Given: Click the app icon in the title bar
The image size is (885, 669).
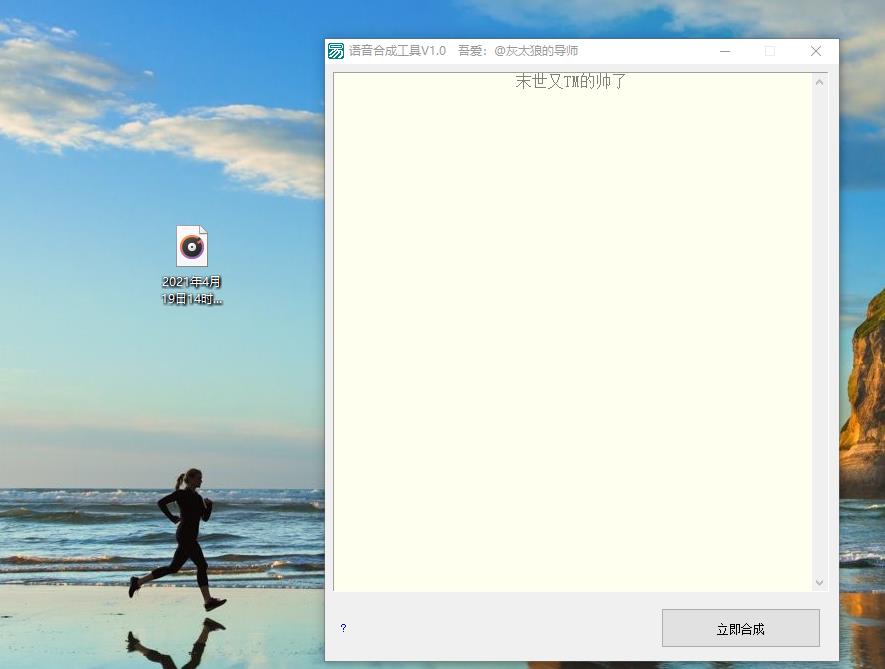Looking at the screenshot, I should click(x=336, y=51).
